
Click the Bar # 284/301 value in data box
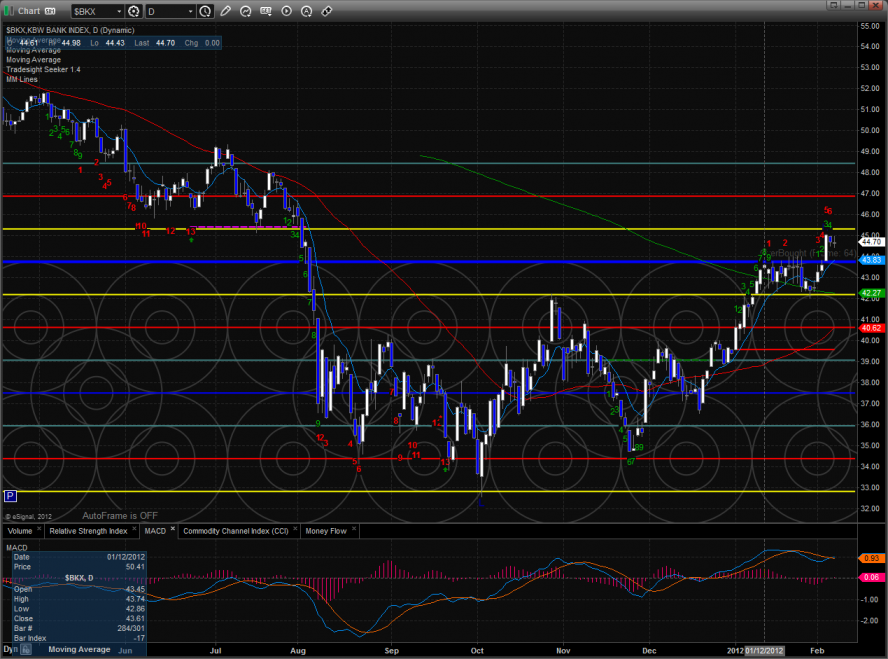(131, 628)
